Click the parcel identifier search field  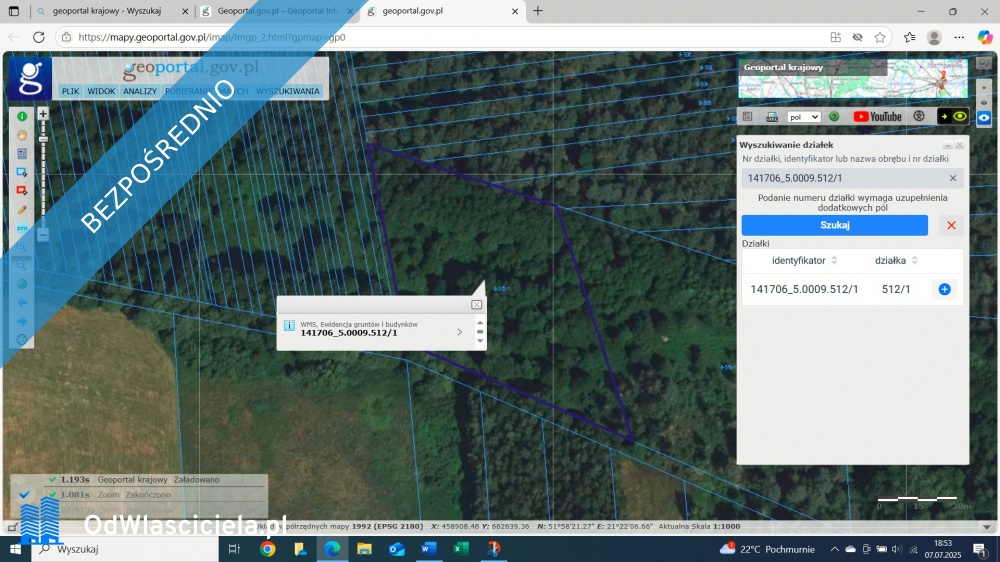[x=843, y=178]
